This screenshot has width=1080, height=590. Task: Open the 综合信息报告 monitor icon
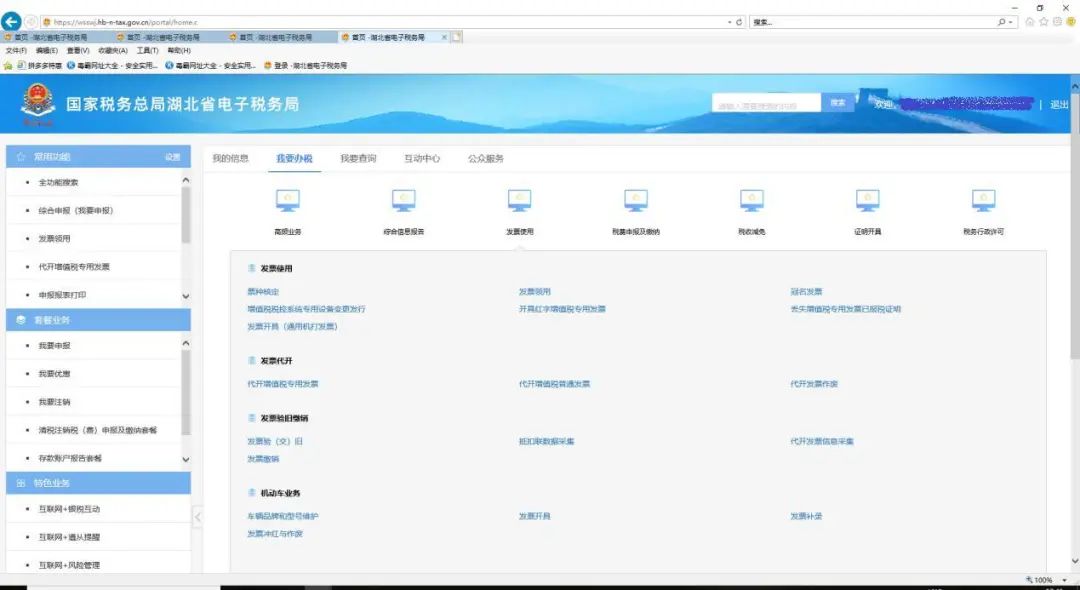point(404,200)
